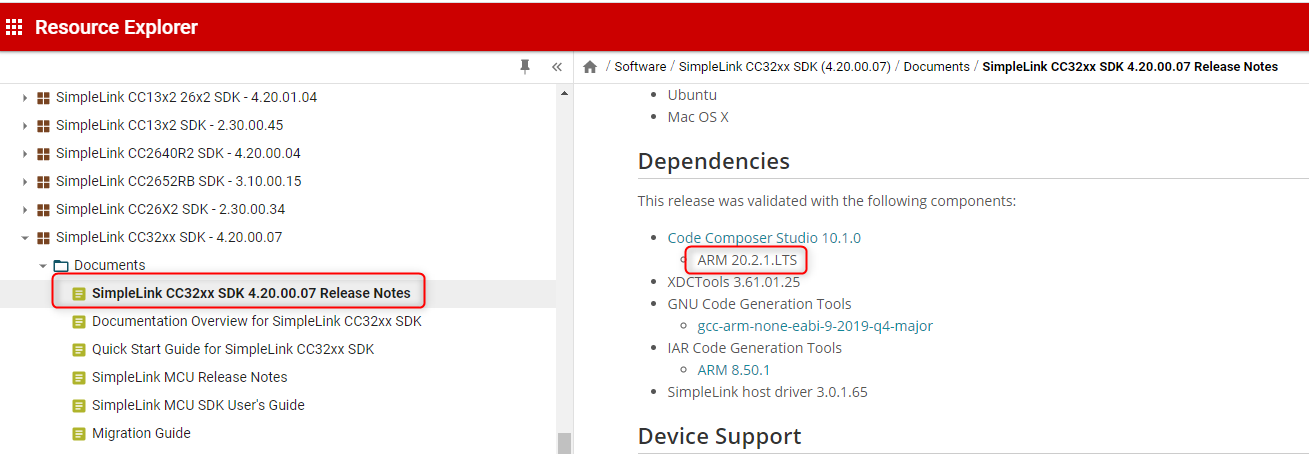Click Resource Explorer title

tap(116, 28)
